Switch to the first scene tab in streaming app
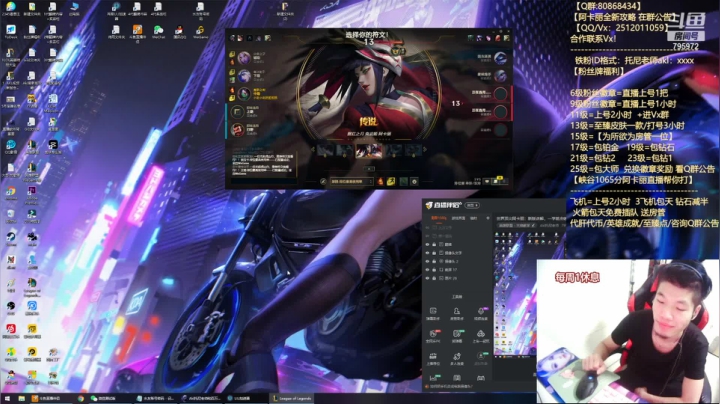Screen dimensions: 720x404 tap(439, 218)
